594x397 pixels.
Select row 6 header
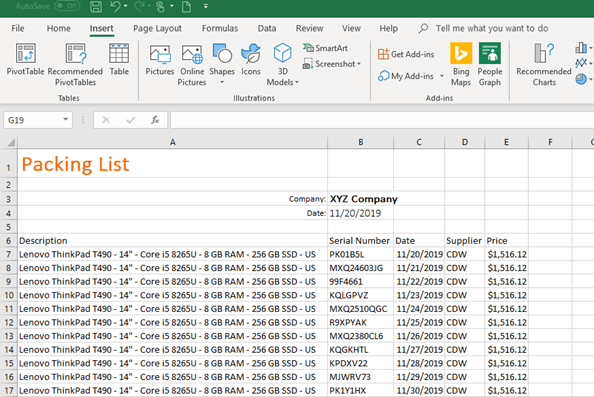pyautogui.click(x=8, y=241)
